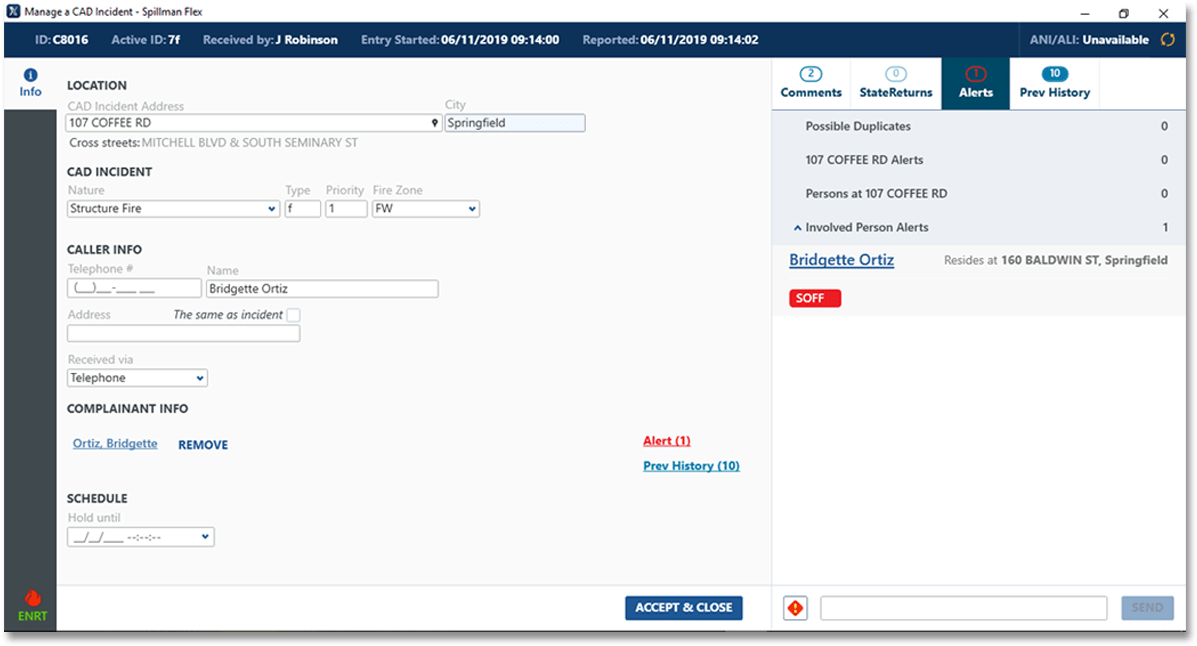Switch to the StateReturns tab
The width and height of the screenshot is (1197, 646).
pyautogui.click(x=896, y=83)
